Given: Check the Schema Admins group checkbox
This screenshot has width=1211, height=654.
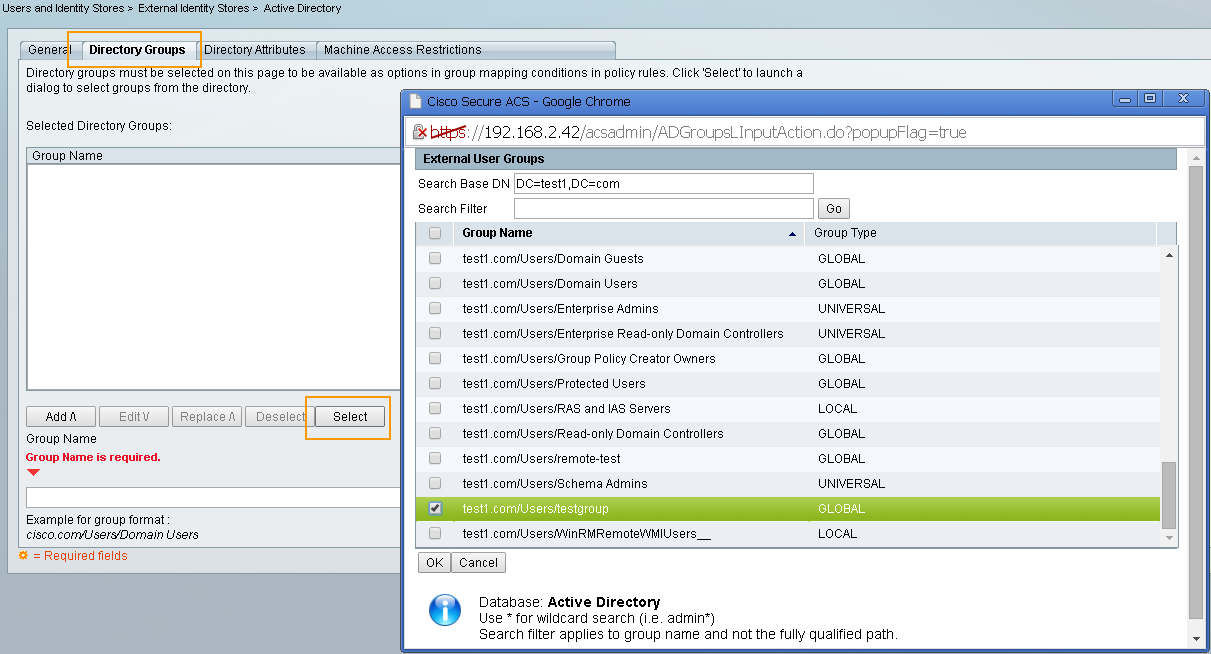Looking at the screenshot, I should tap(435, 483).
